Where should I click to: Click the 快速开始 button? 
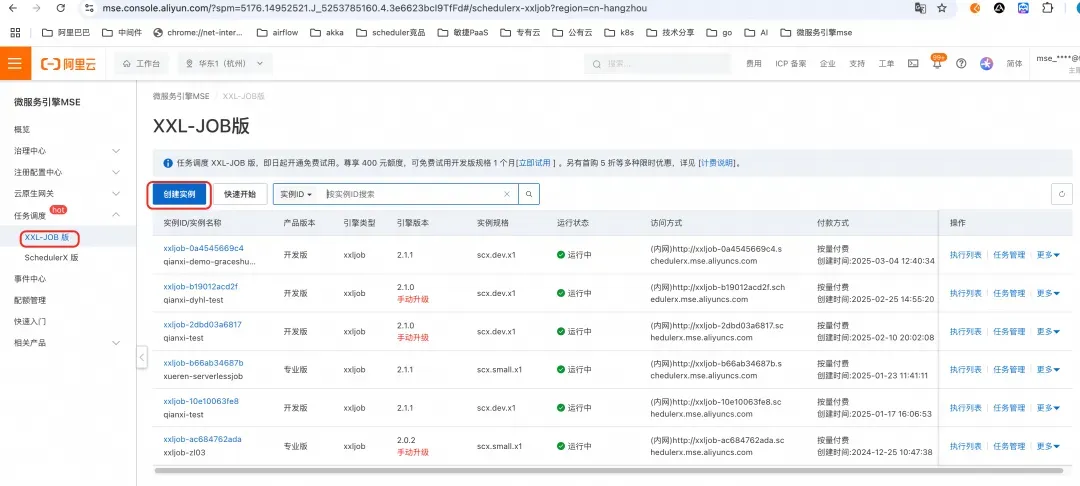[x=240, y=194]
